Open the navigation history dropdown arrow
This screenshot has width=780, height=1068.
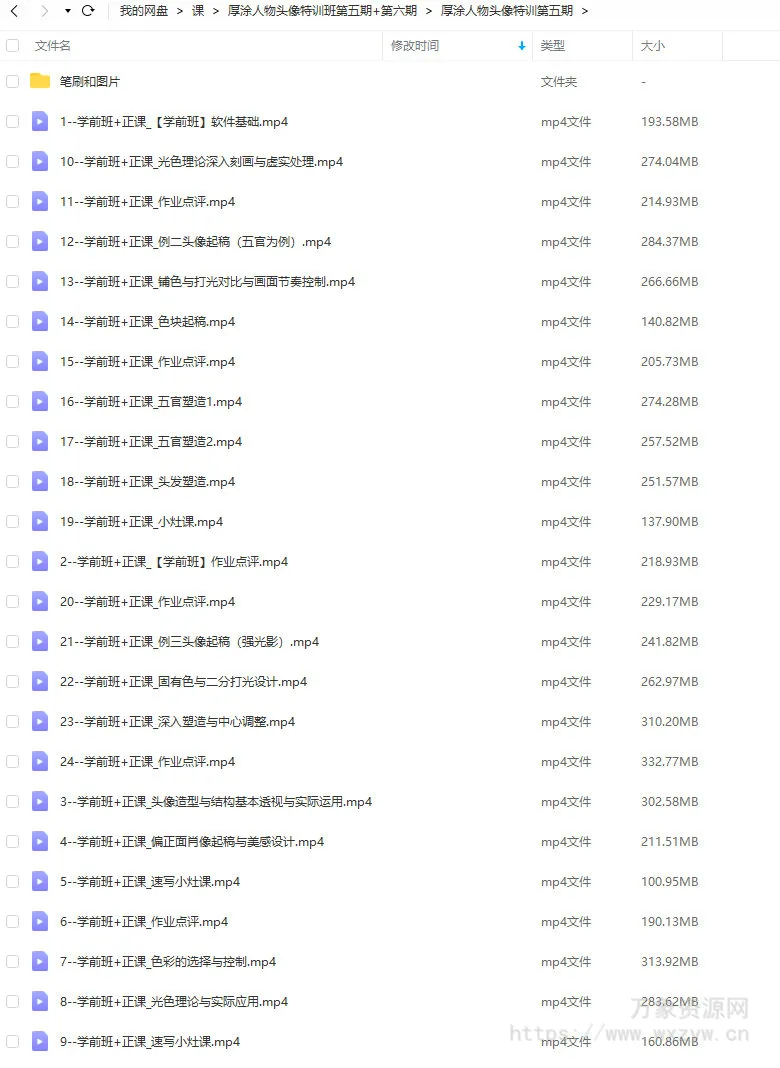click(x=67, y=11)
